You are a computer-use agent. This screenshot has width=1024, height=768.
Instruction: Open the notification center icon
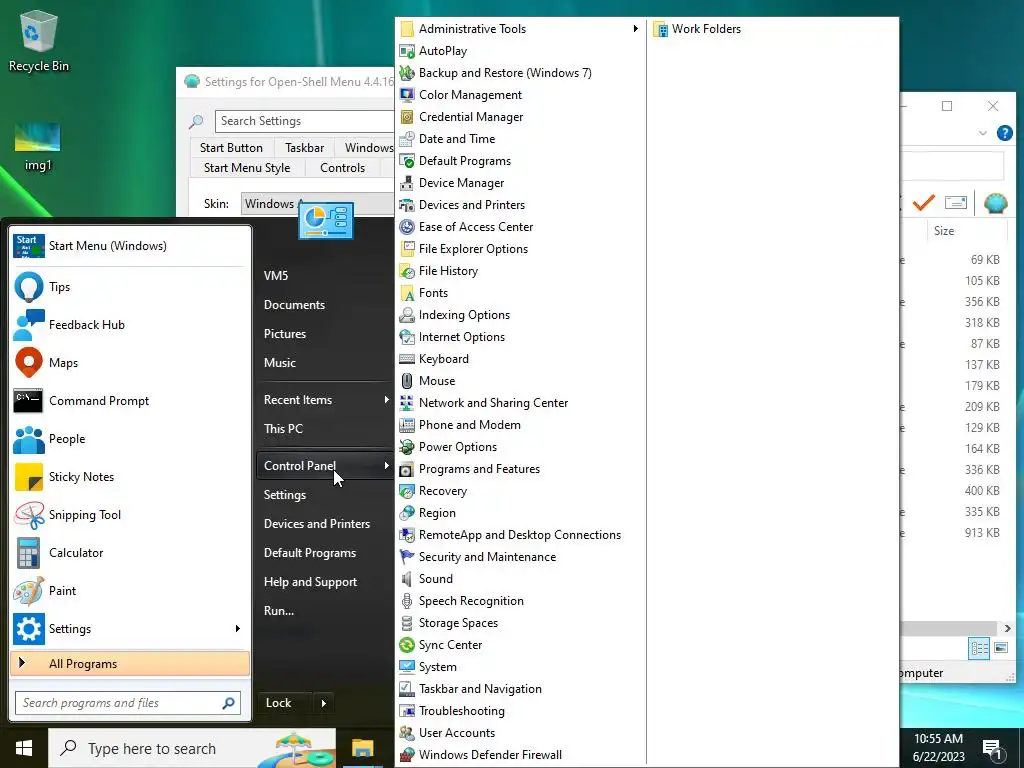[993, 750]
